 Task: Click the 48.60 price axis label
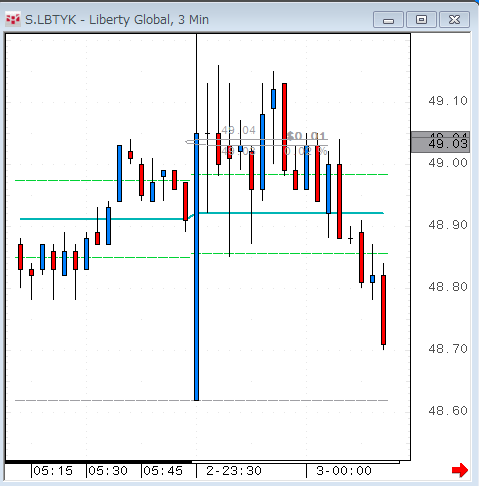[x=448, y=411]
